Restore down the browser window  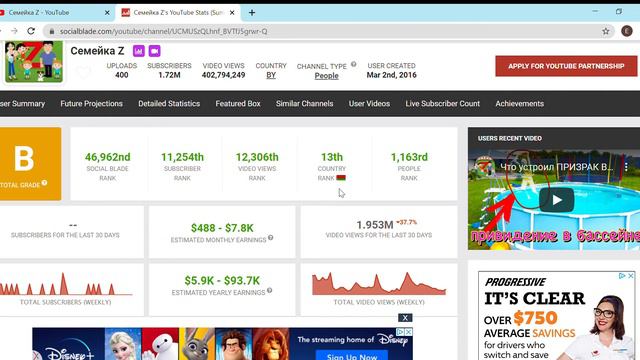tap(619, 12)
